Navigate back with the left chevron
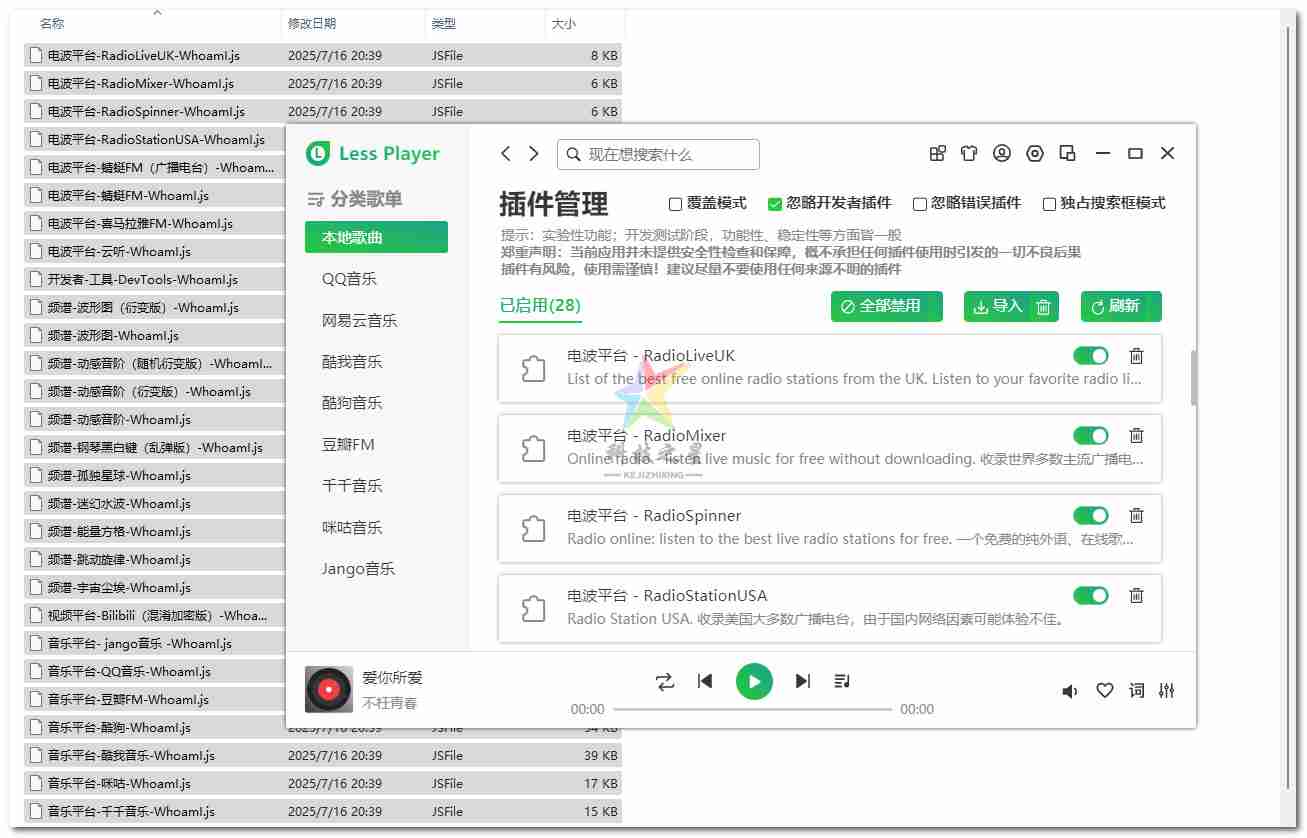This screenshot has width=1307, height=838. [x=506, y=153]
